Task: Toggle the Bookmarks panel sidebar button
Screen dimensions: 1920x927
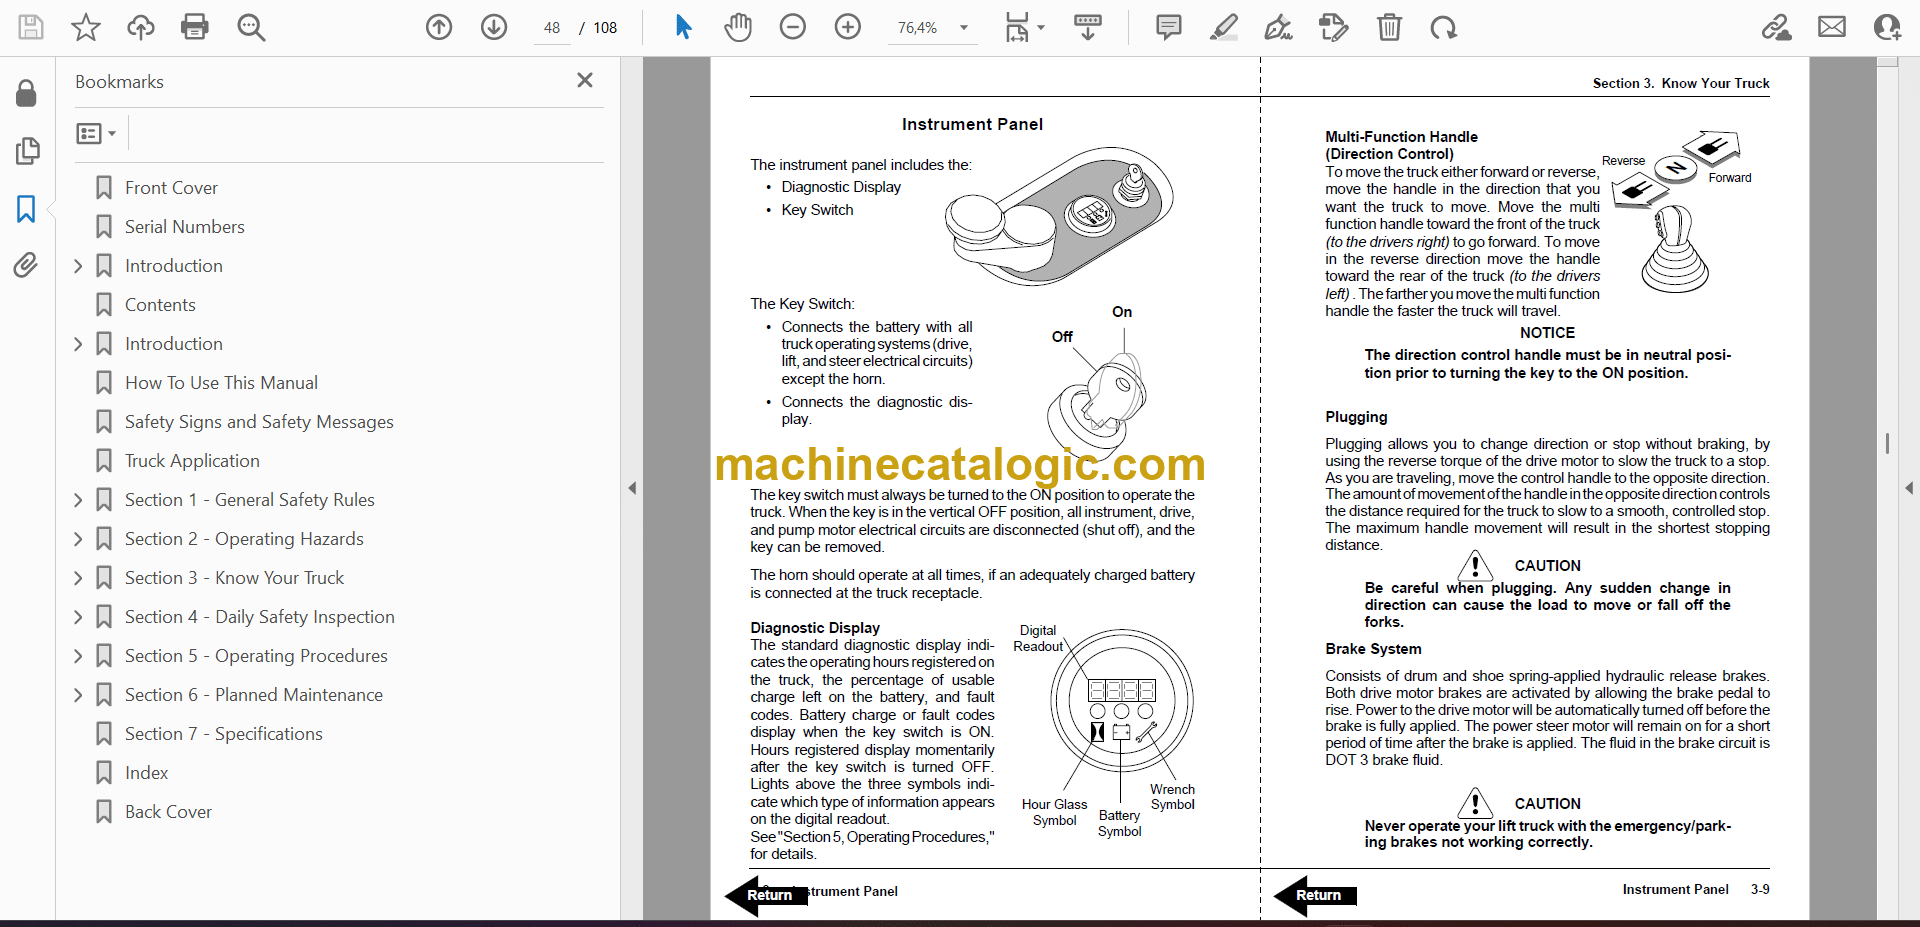Action: click(x=26, y=209)
